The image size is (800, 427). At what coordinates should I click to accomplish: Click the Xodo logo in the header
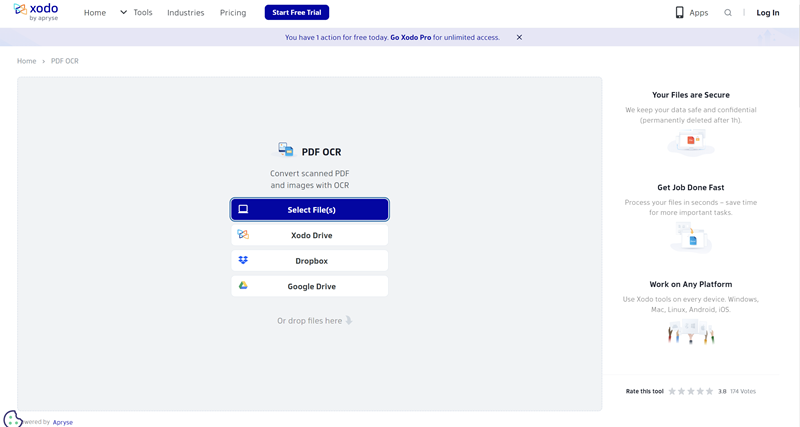pos(36,12)
